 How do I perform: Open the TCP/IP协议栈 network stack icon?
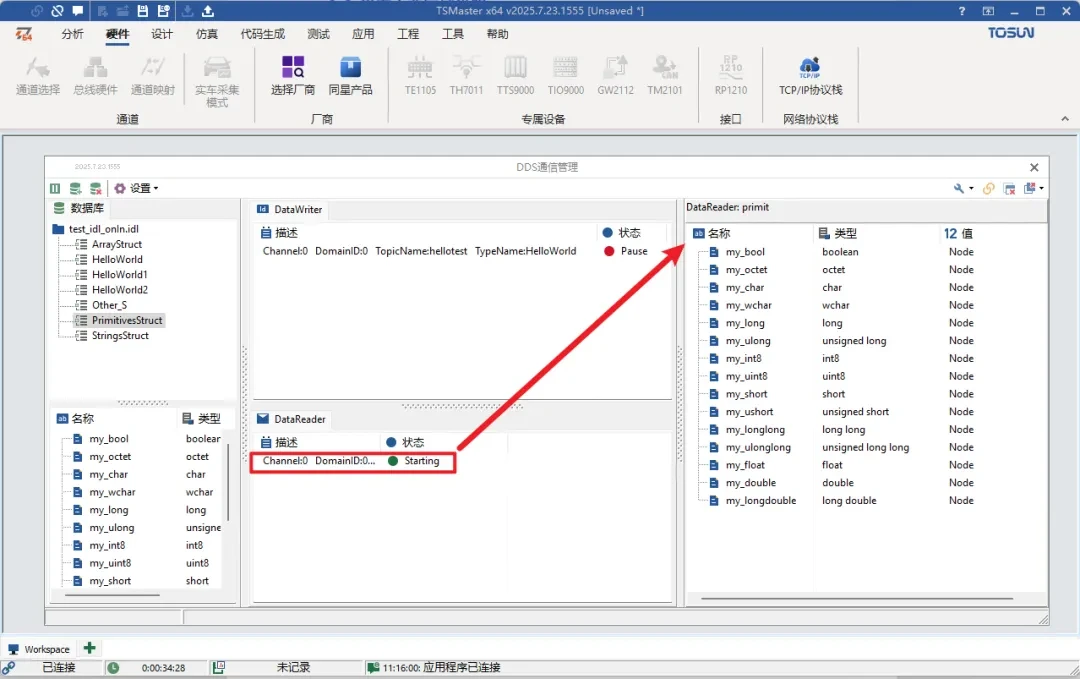(x=810, y=74)
